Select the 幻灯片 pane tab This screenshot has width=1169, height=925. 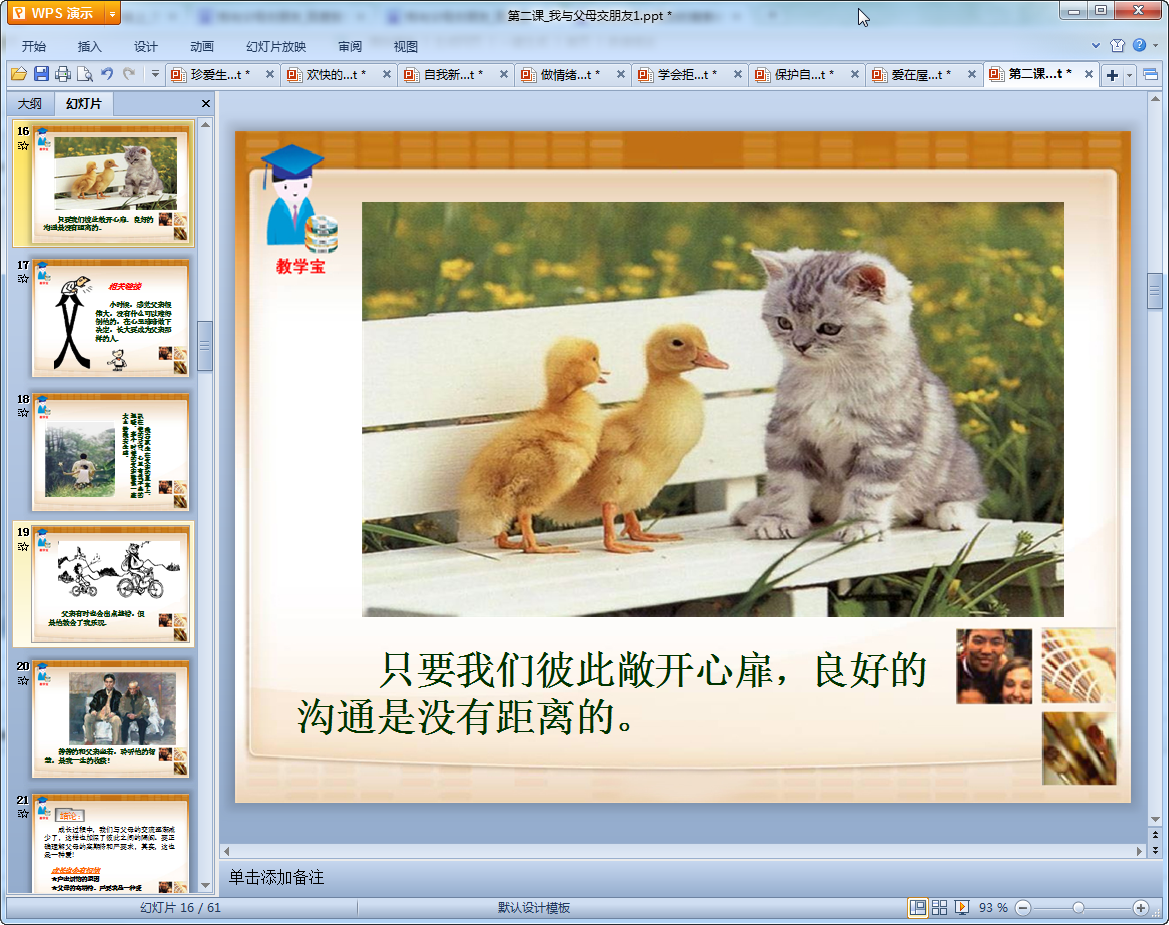point(84,104)
